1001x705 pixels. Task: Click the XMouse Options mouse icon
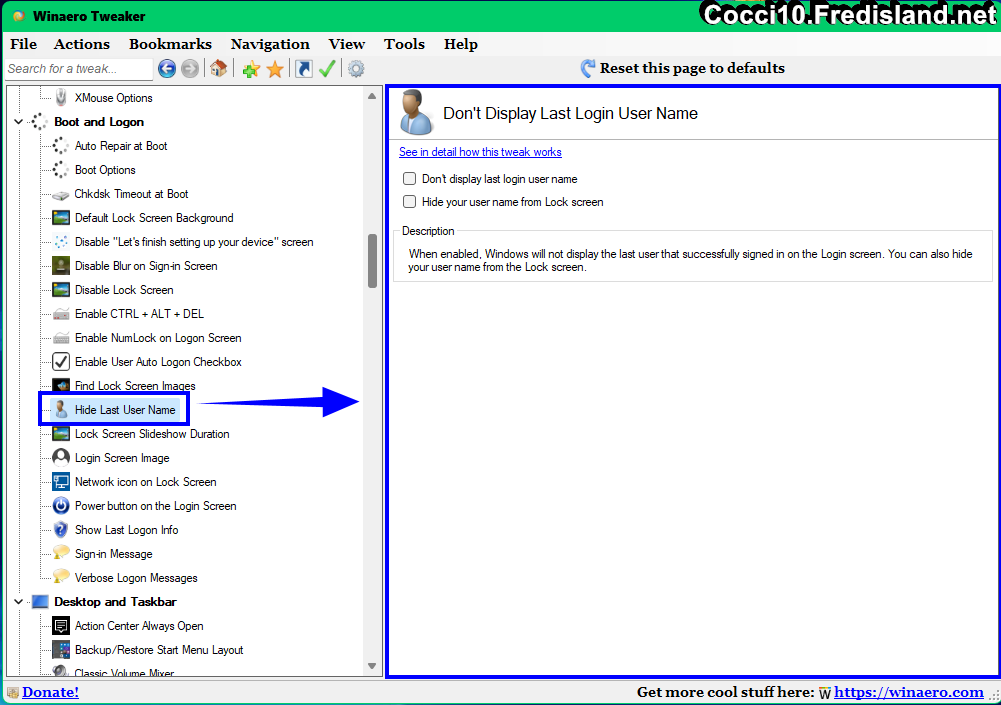click(x=61, y=98)
